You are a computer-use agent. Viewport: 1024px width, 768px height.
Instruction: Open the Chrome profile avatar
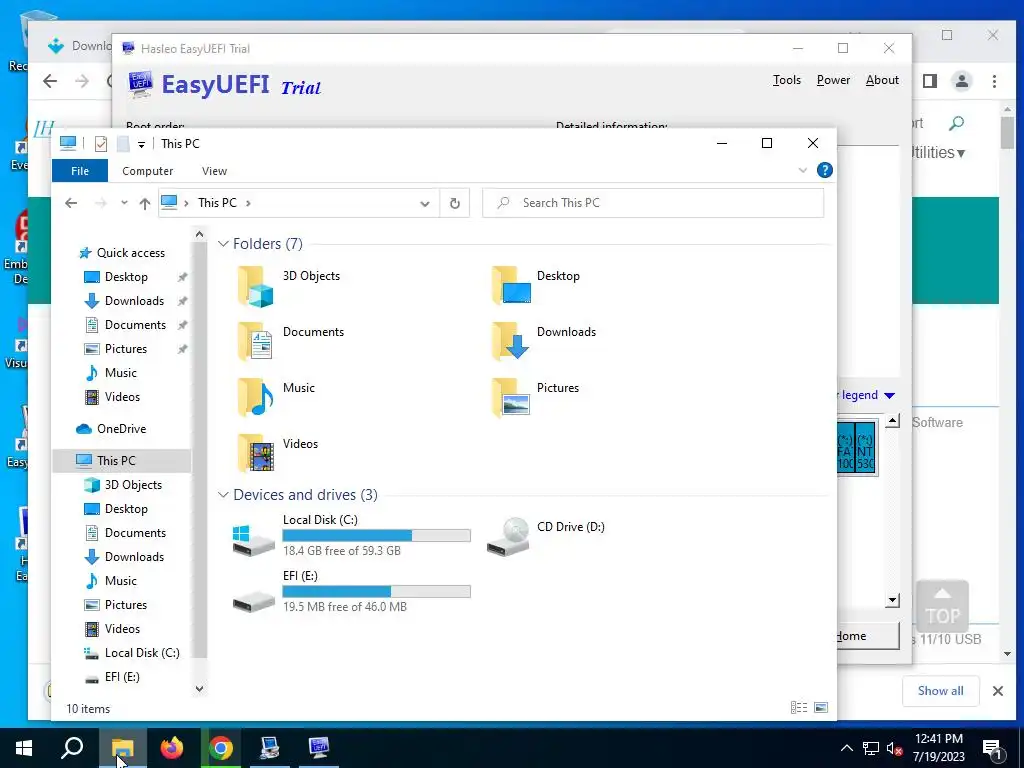(x=962, y=81)
